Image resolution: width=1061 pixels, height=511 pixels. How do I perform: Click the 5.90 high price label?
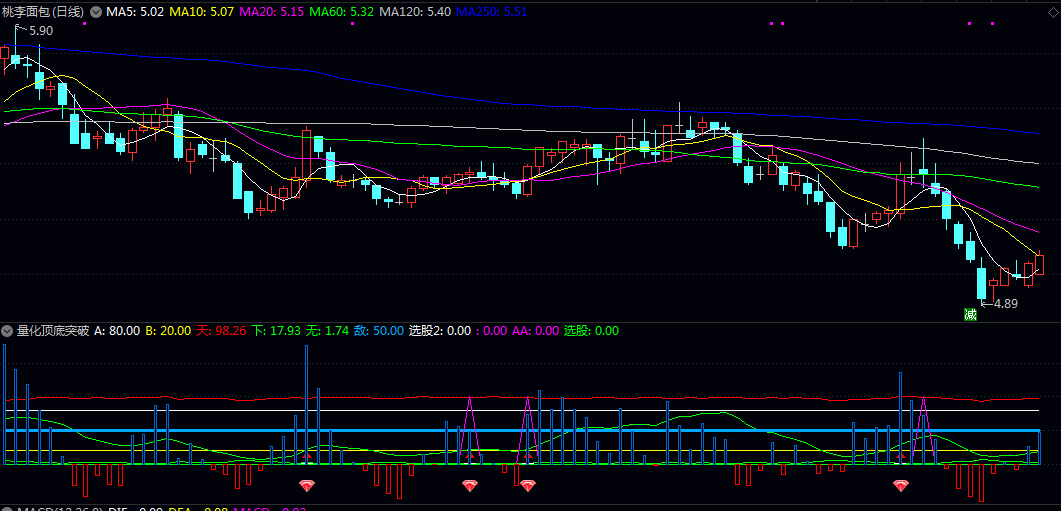tap(41, 30)
